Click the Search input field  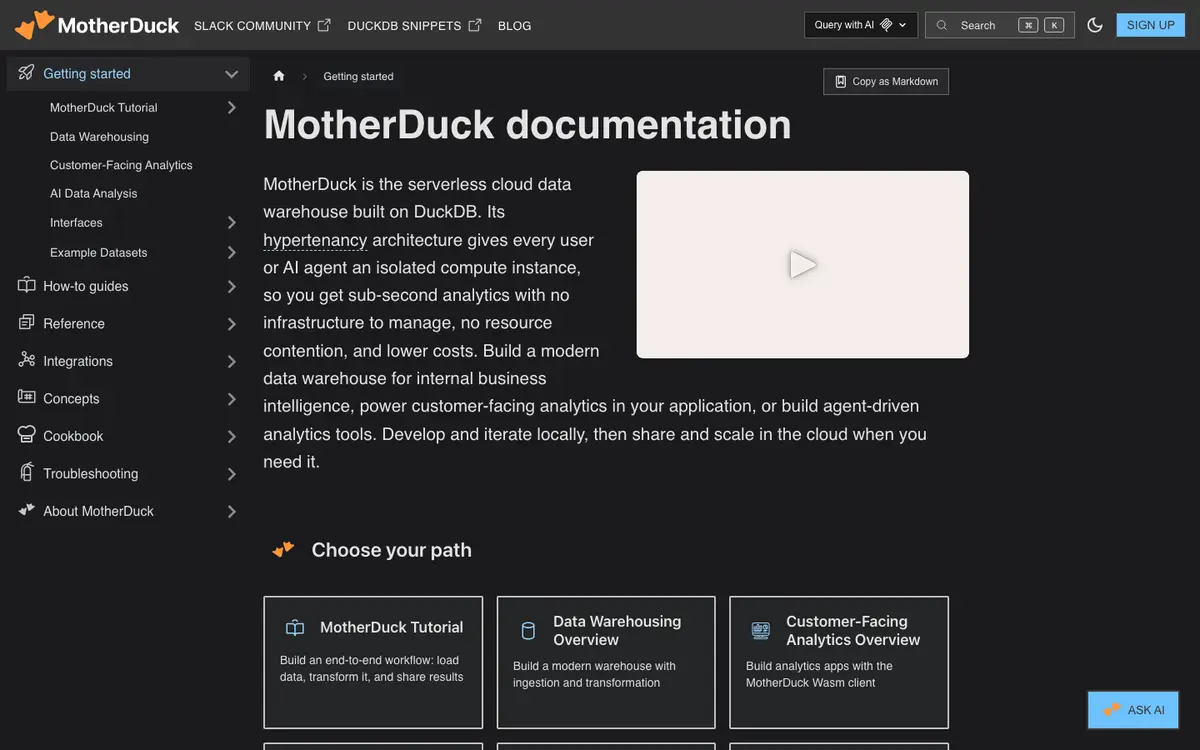point(1000,25)
